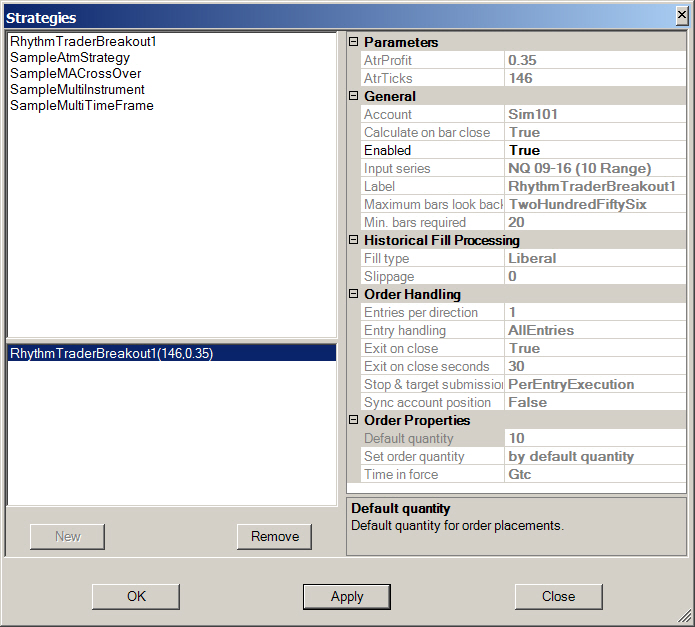Change Entry handling value AllEntries
The image size is (695, 627).
tap(595, 330)
